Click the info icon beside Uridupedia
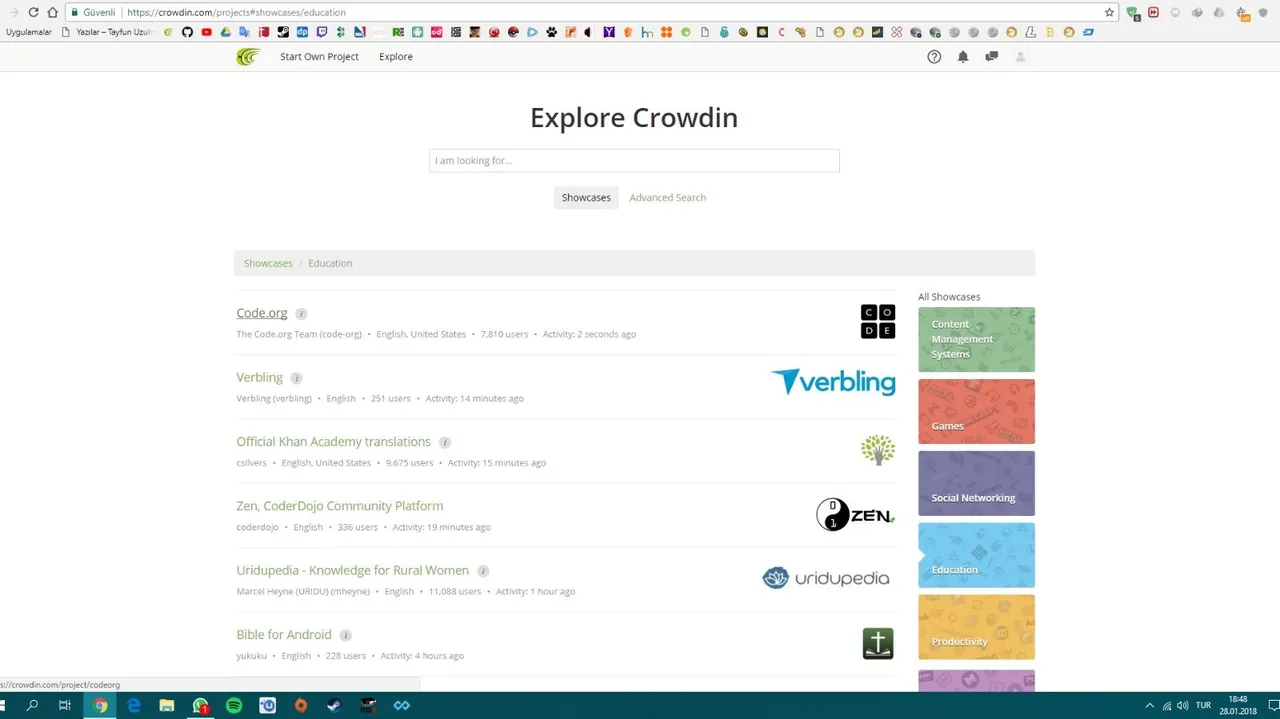The width and height of the screenshot is (1280, 719). coord(483,571)
